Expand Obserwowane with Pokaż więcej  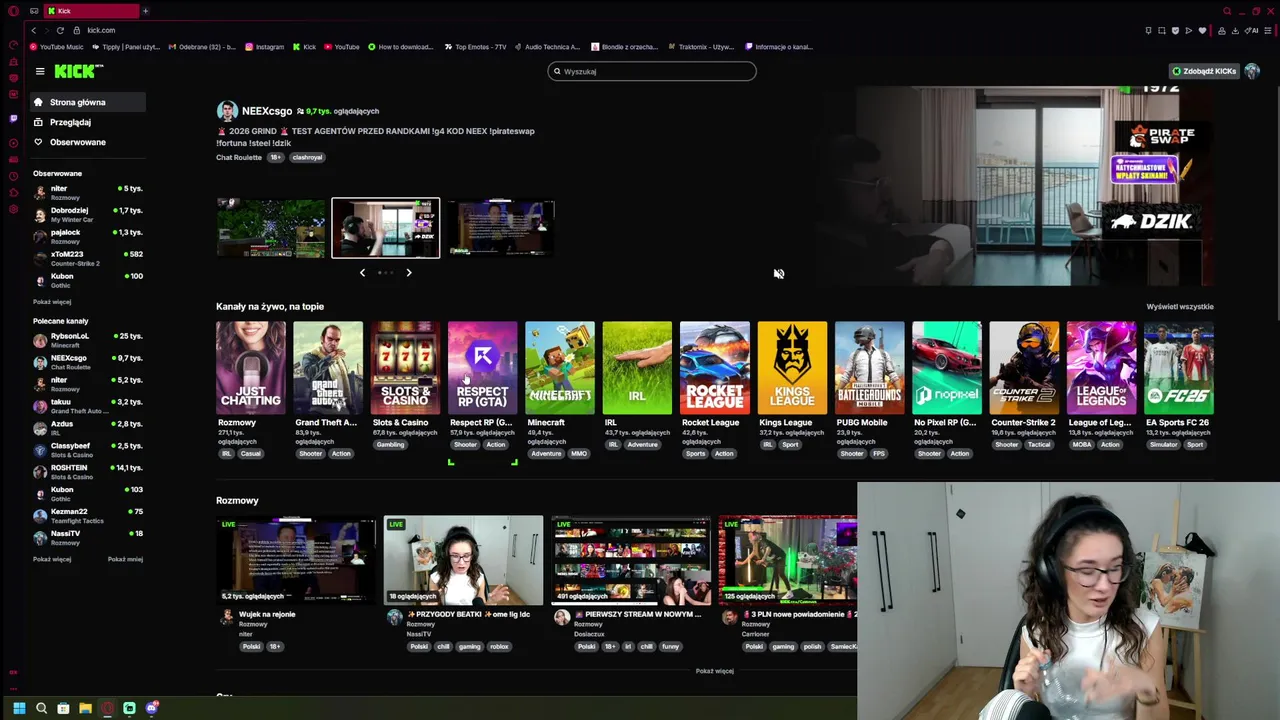[52, 302]
